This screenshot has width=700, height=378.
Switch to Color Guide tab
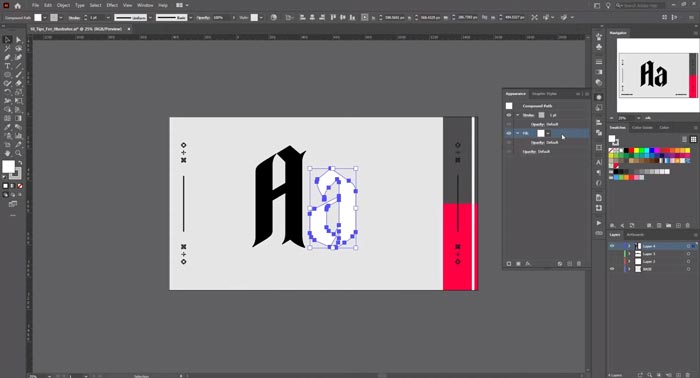point(642,128)
